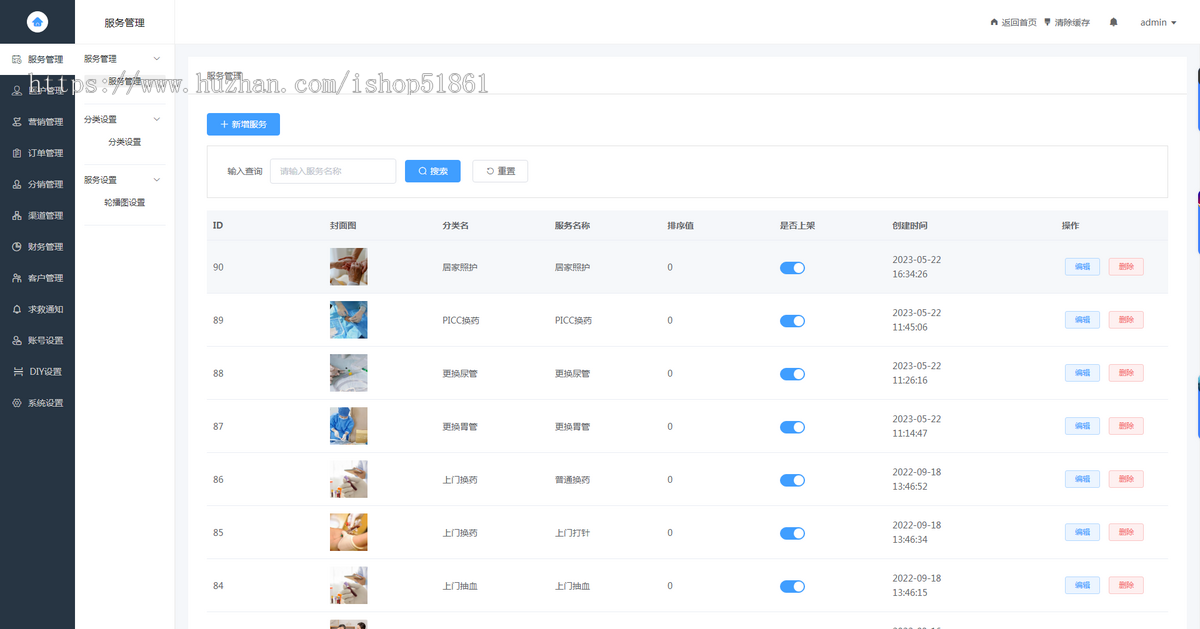The image size is (1200, 629).
Task: Open cover thumbnail for ID 85
Action: point(348,532)
